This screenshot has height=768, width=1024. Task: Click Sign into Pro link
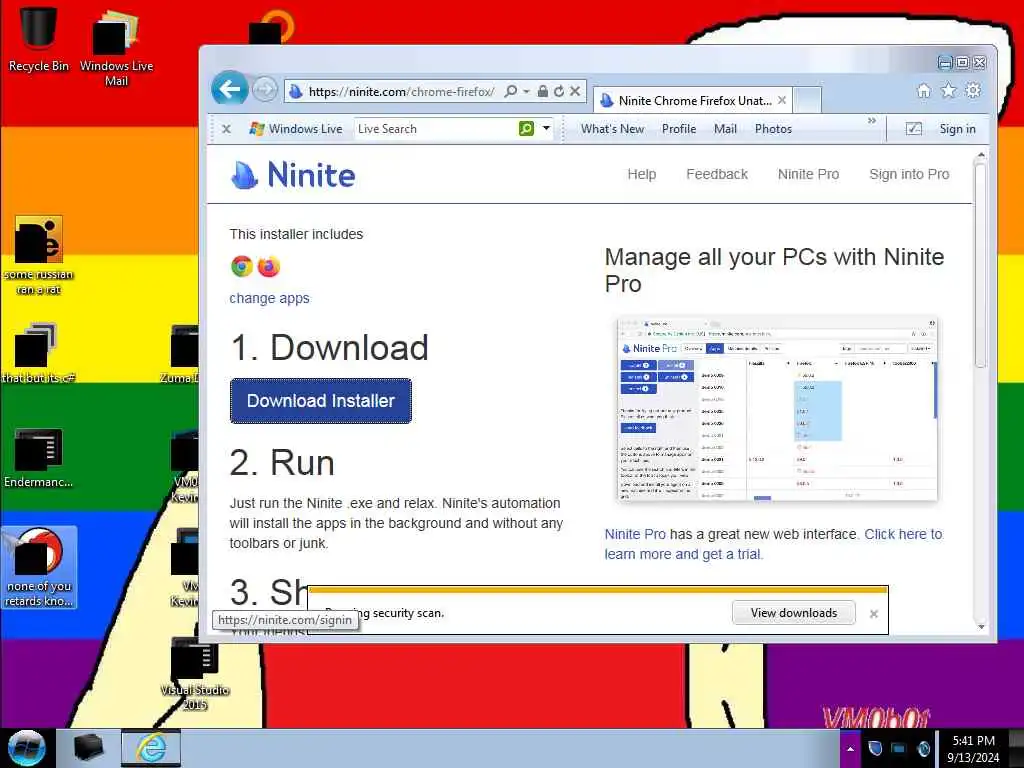click(909, 174)
